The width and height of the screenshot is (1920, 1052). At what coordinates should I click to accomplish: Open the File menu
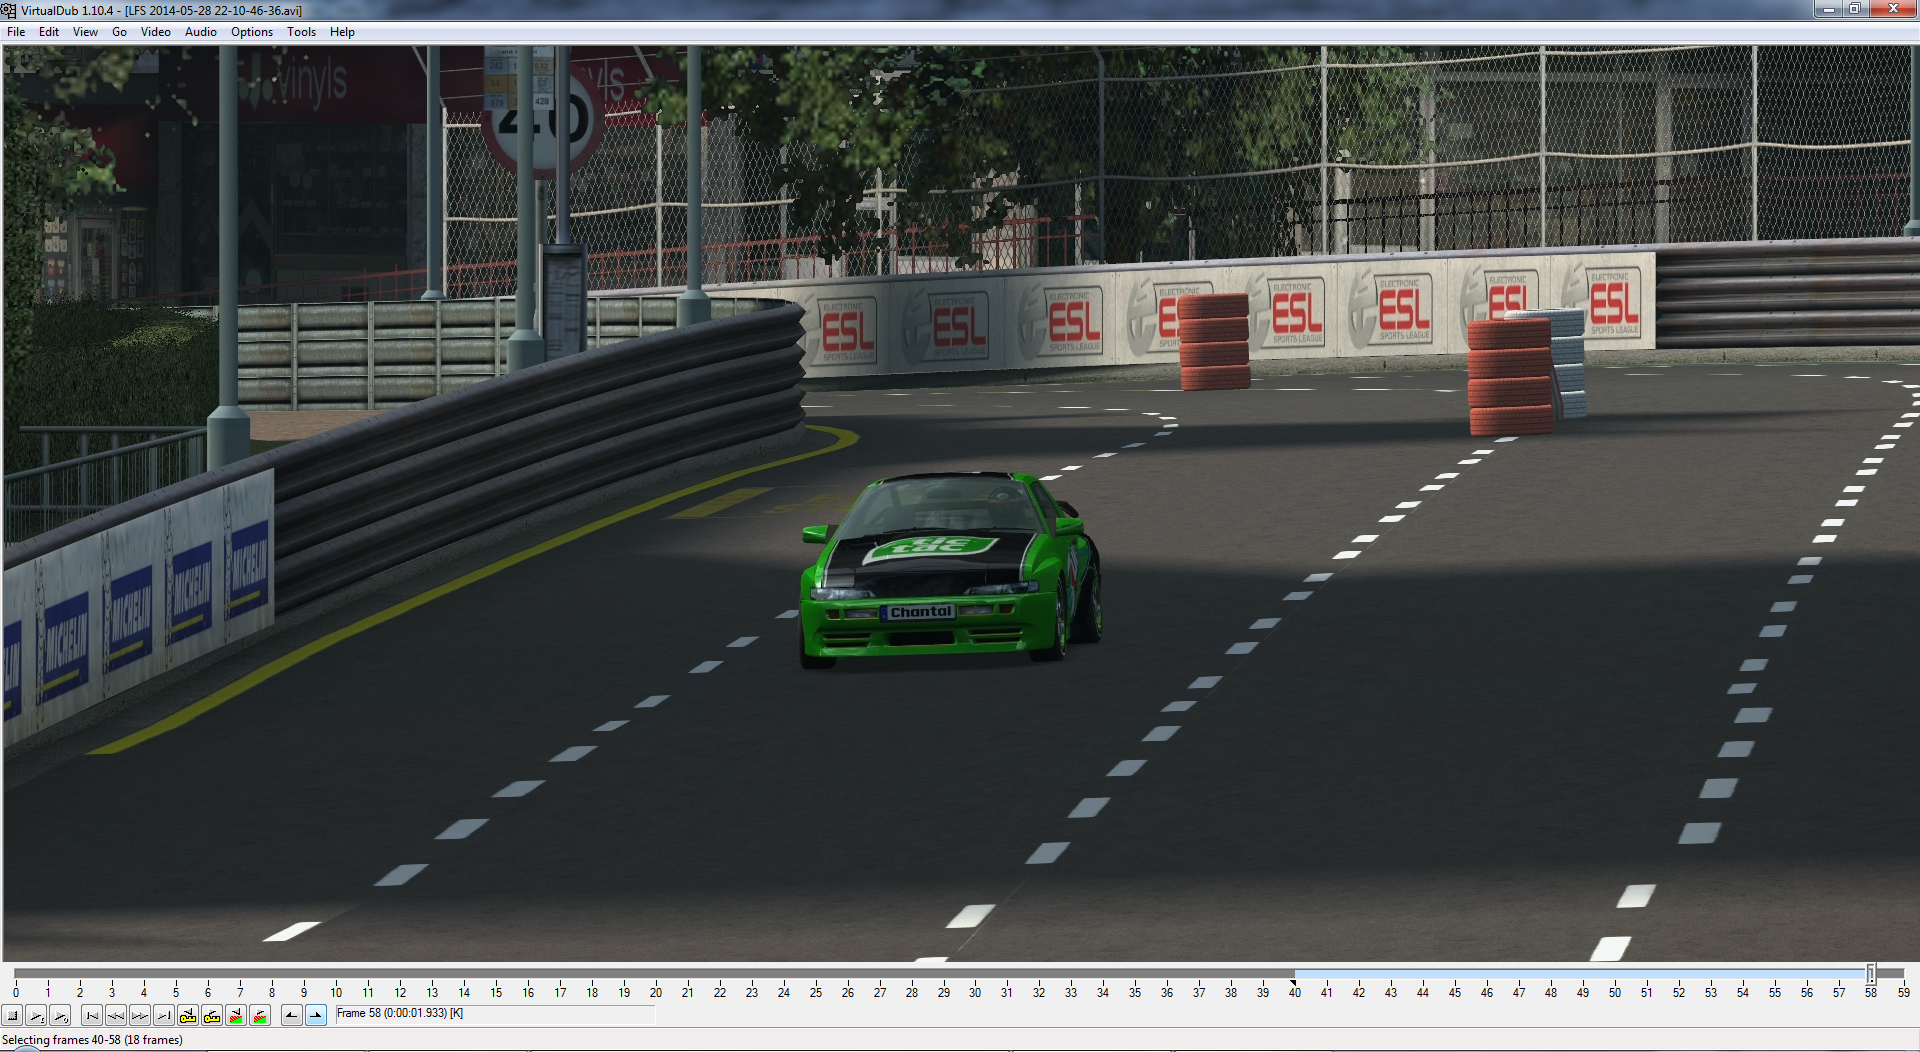click(x=16, y=32)
